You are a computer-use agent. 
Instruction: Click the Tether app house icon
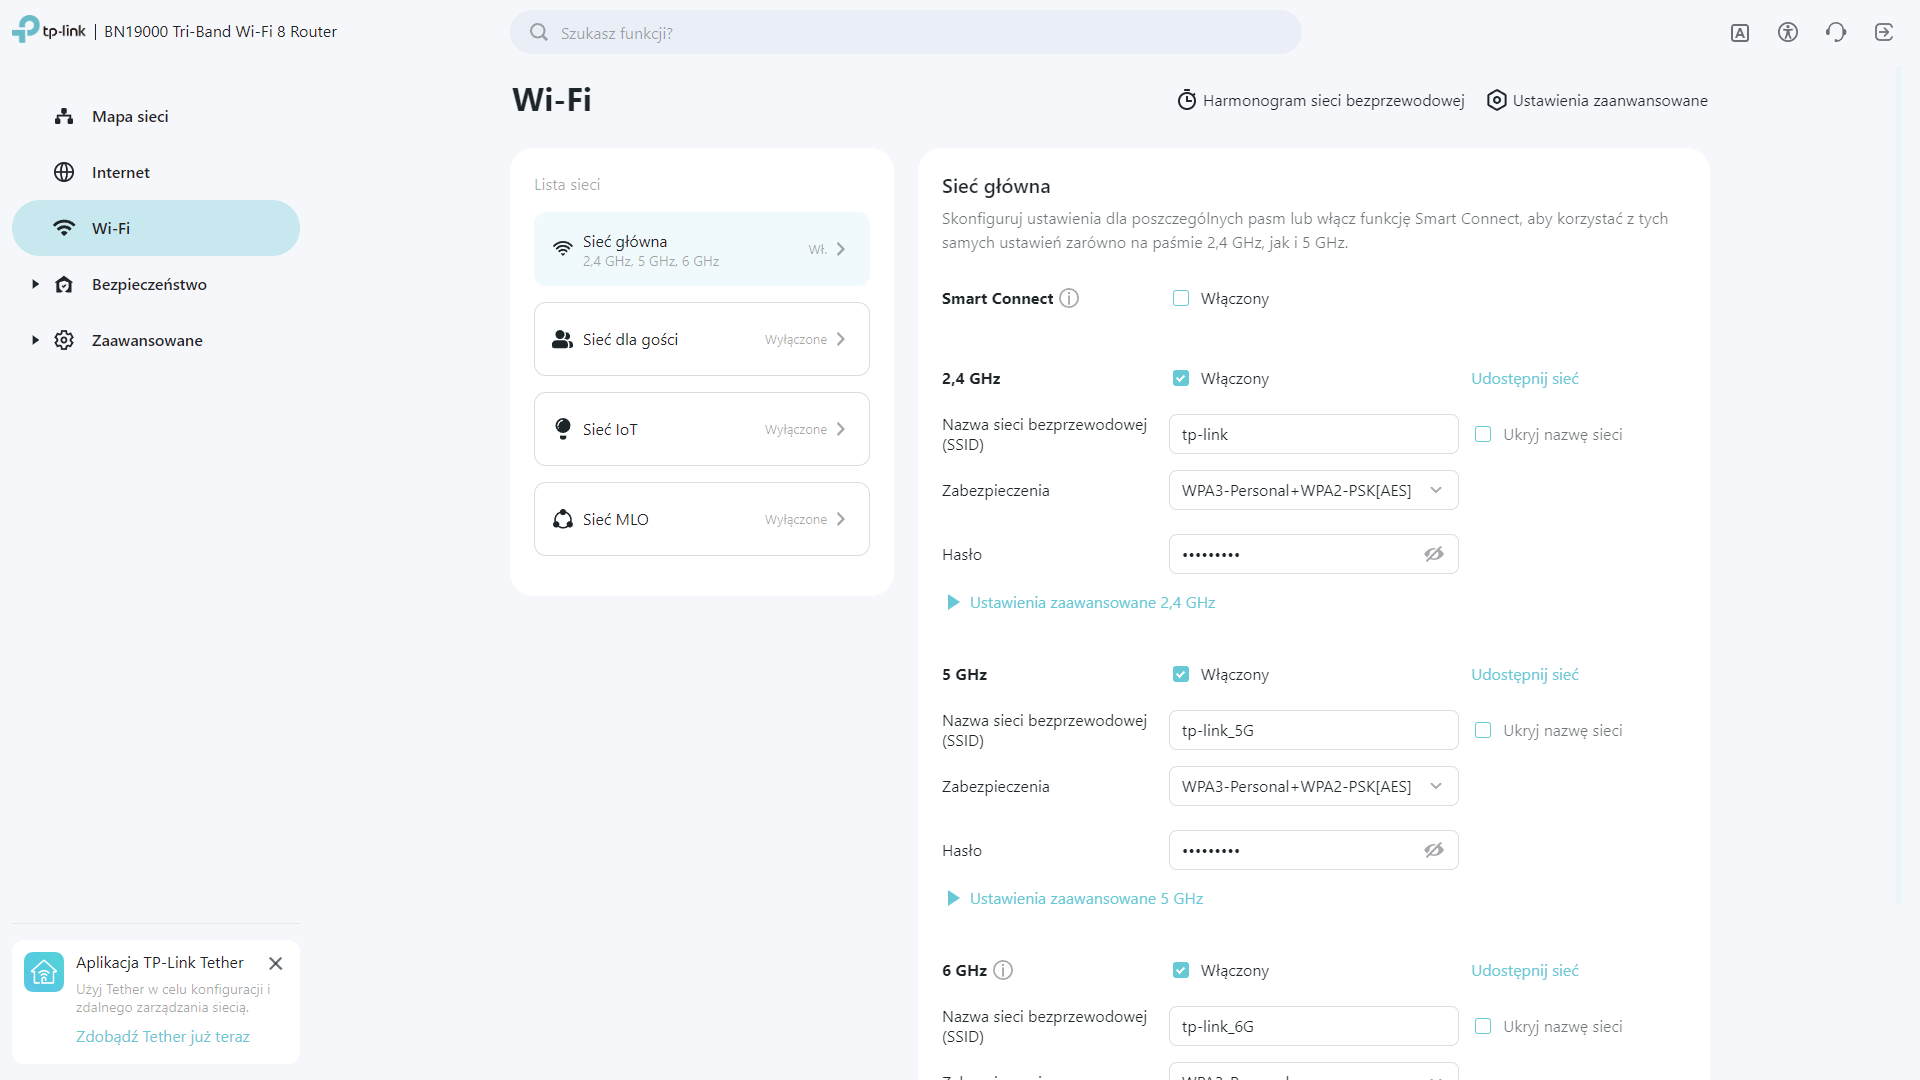point(44,972)
